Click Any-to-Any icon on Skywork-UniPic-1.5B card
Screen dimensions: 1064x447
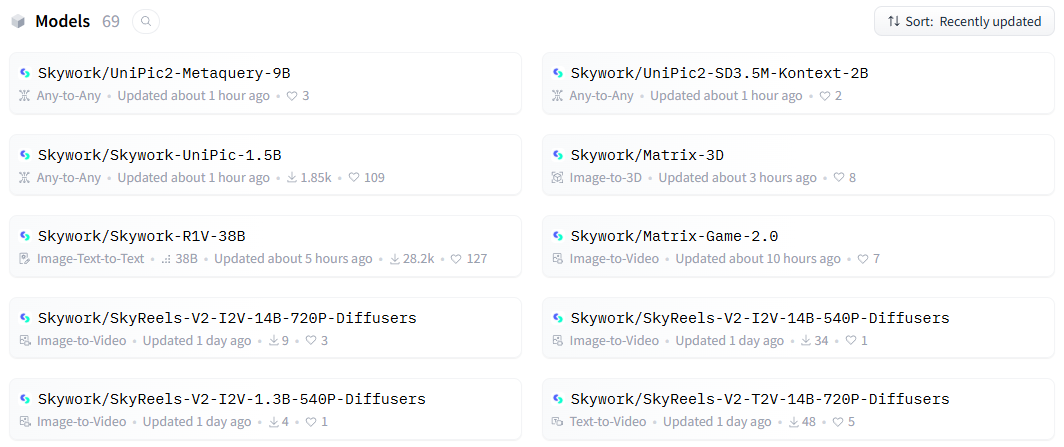(x=25, y=178)
